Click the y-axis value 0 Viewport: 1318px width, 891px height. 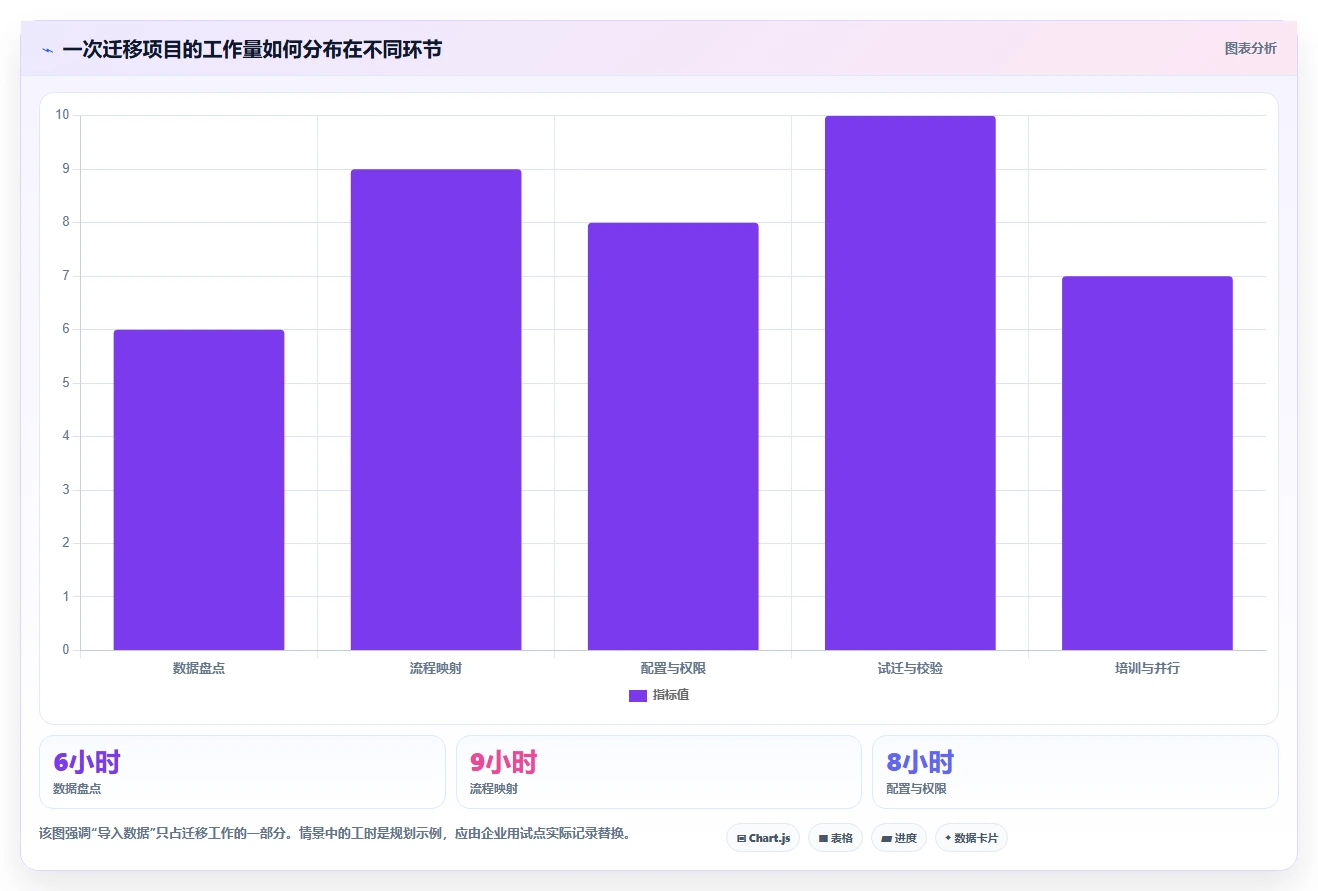tap(66, 650)
